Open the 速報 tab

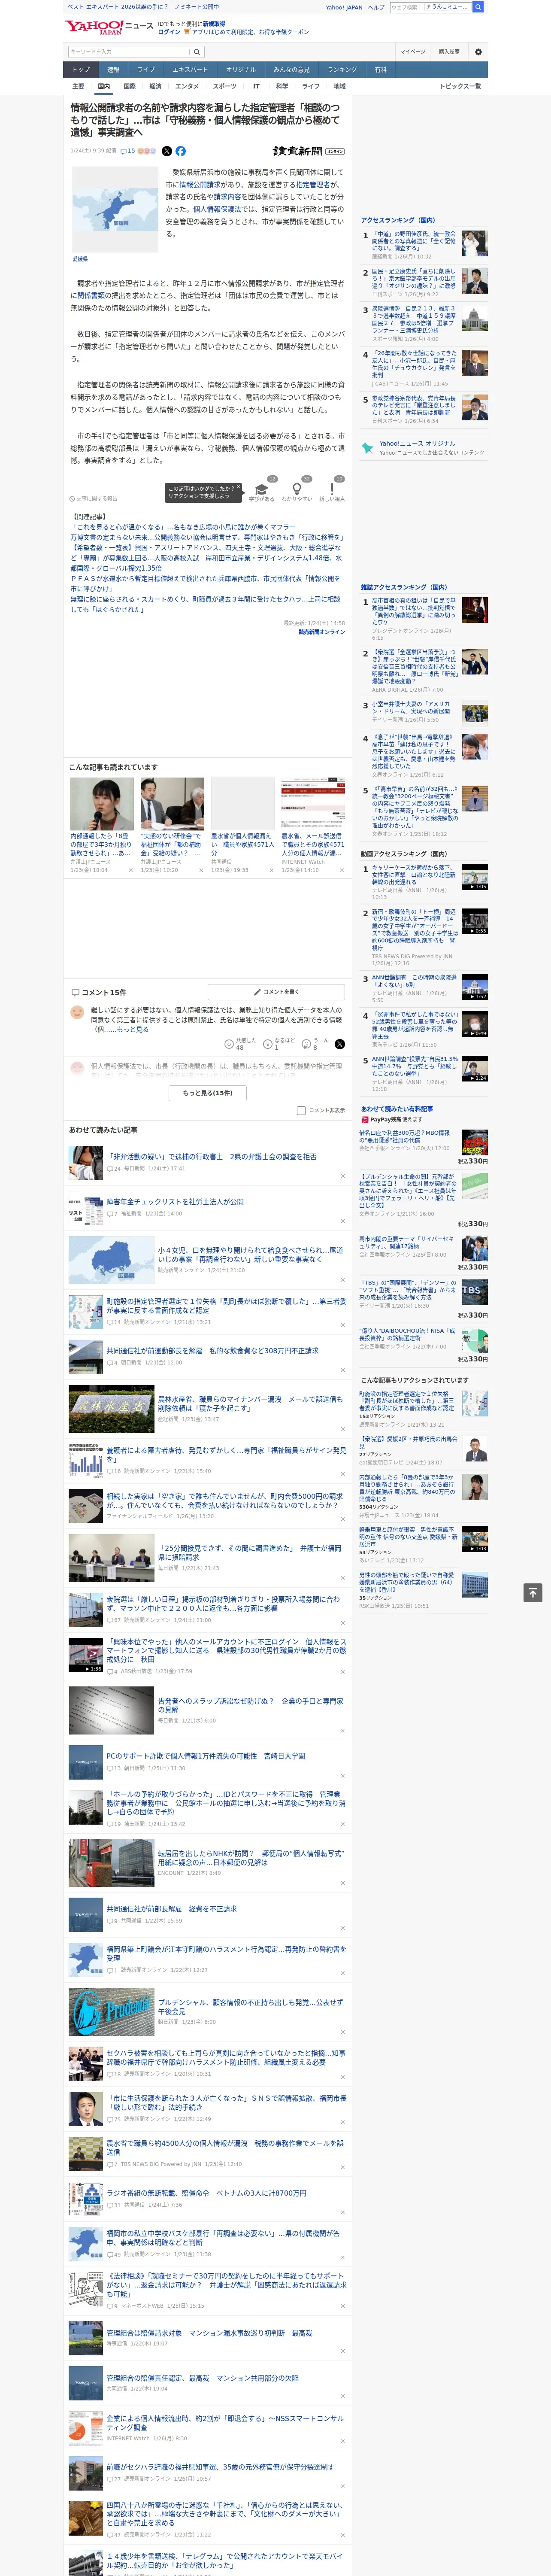pyautogui.click(x=113, y=70)
